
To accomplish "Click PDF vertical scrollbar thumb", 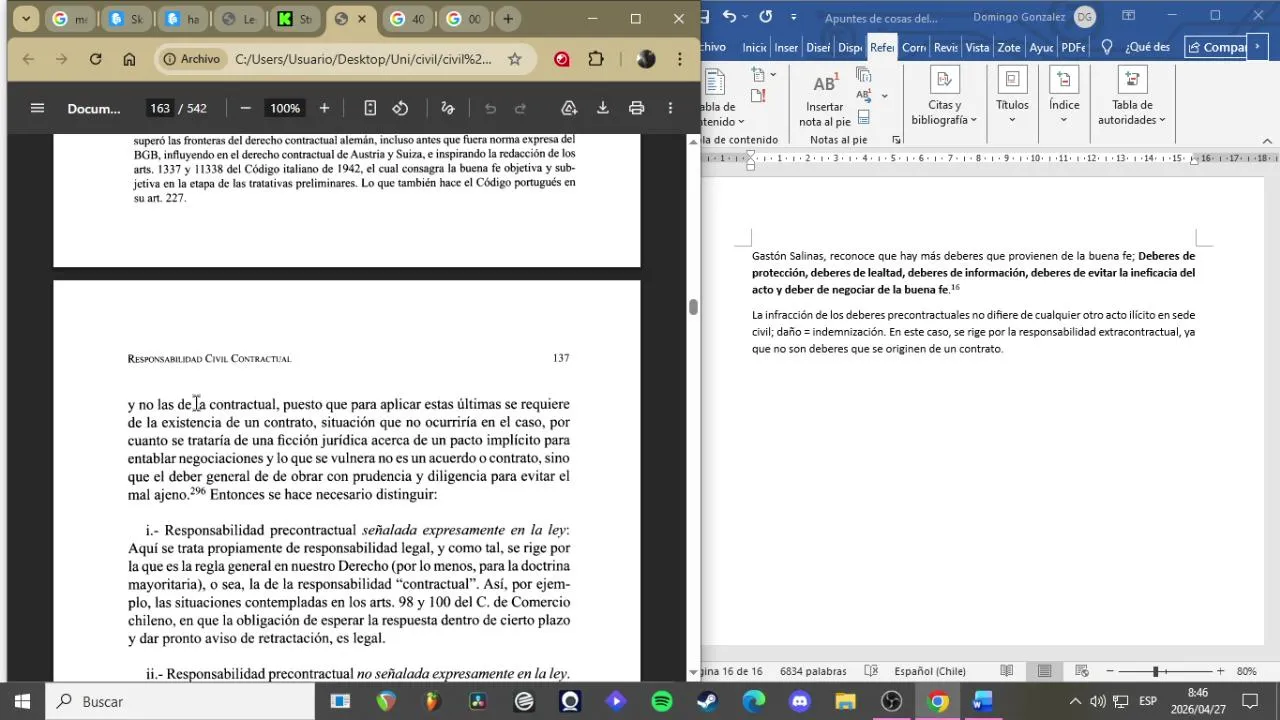I will (693, 307).
